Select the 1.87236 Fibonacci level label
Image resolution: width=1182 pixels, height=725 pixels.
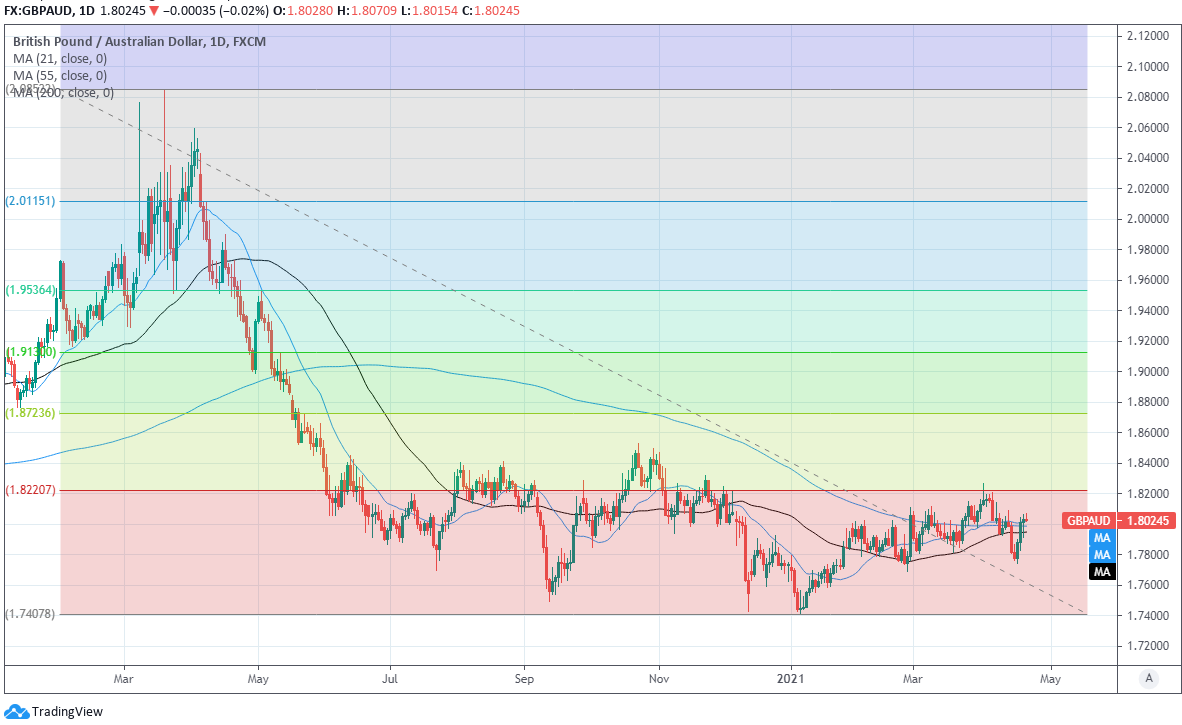[x=30, y=412]
